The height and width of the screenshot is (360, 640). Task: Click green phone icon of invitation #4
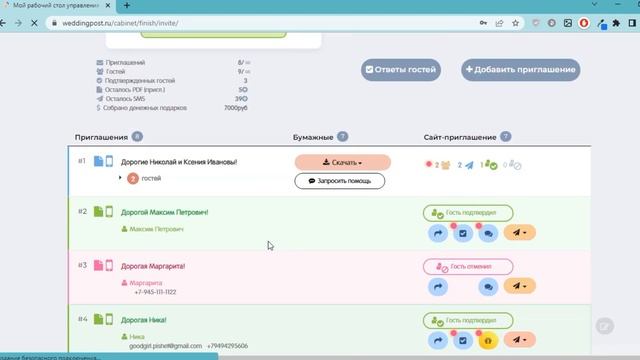coord(109,319)
